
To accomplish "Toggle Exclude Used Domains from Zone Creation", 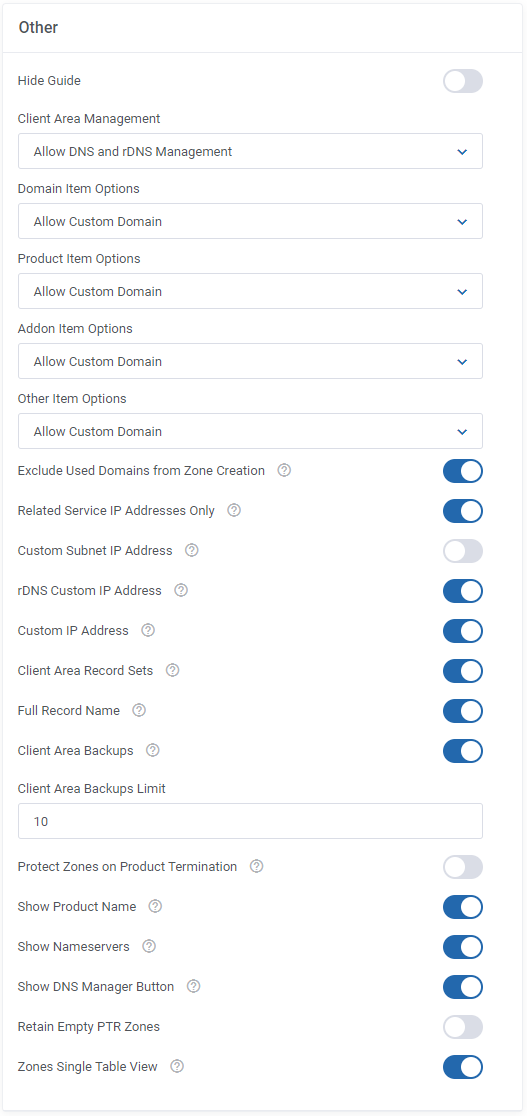I will tap(463, 471).
